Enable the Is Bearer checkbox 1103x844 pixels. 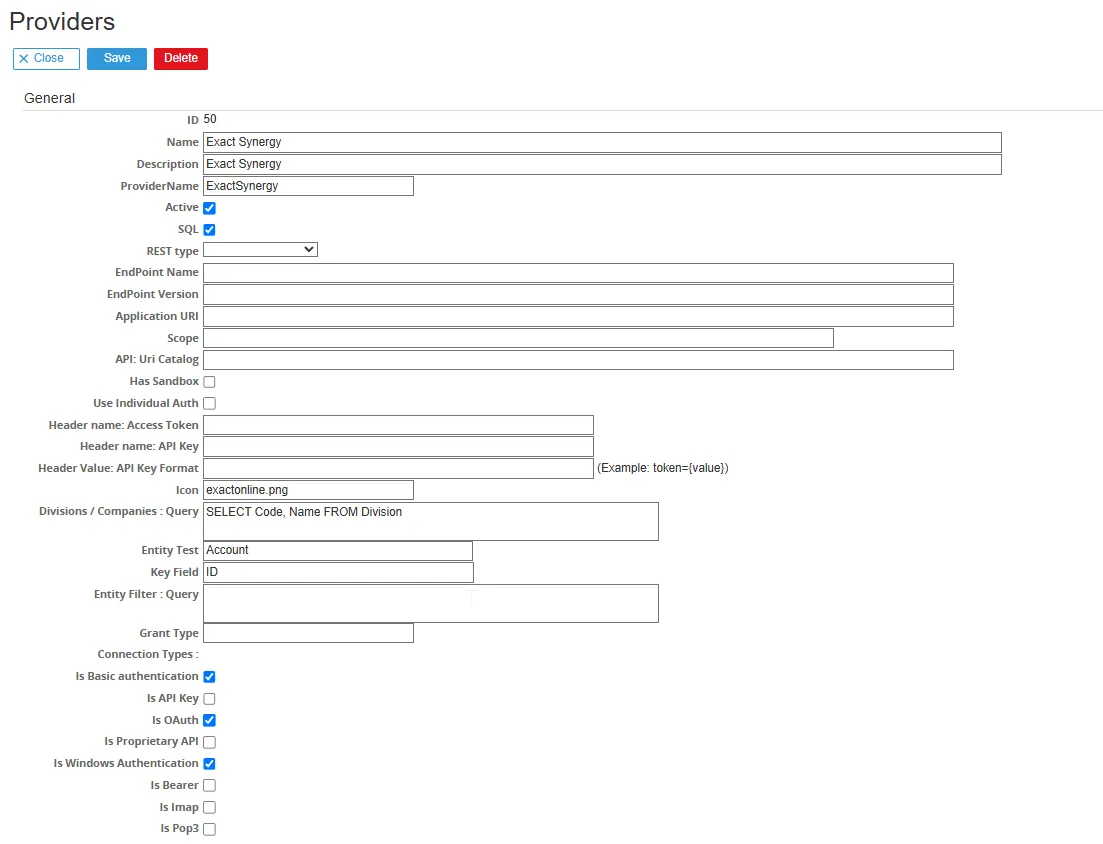click(210, 786)
